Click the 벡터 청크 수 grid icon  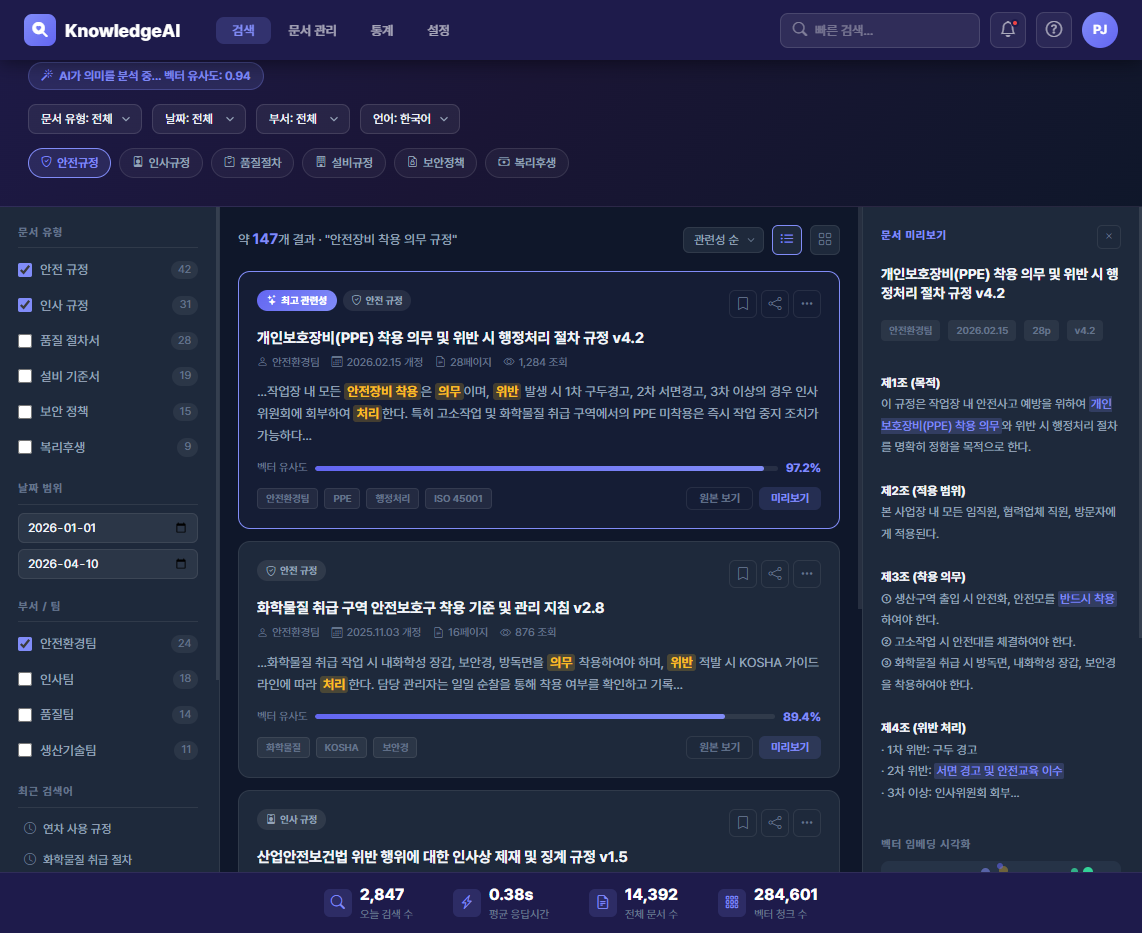[732, 902]
